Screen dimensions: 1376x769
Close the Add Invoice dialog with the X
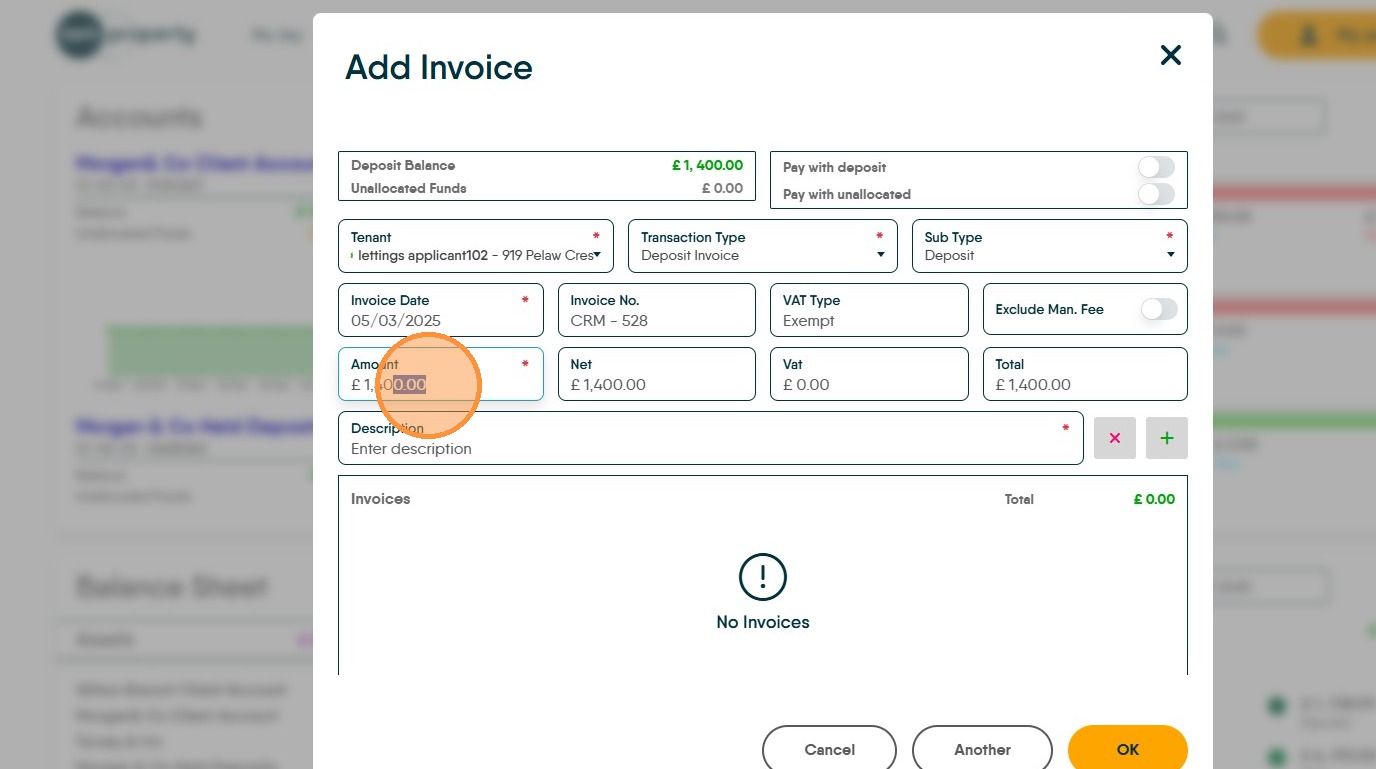pyautogui.click(x=1170, y=55)
